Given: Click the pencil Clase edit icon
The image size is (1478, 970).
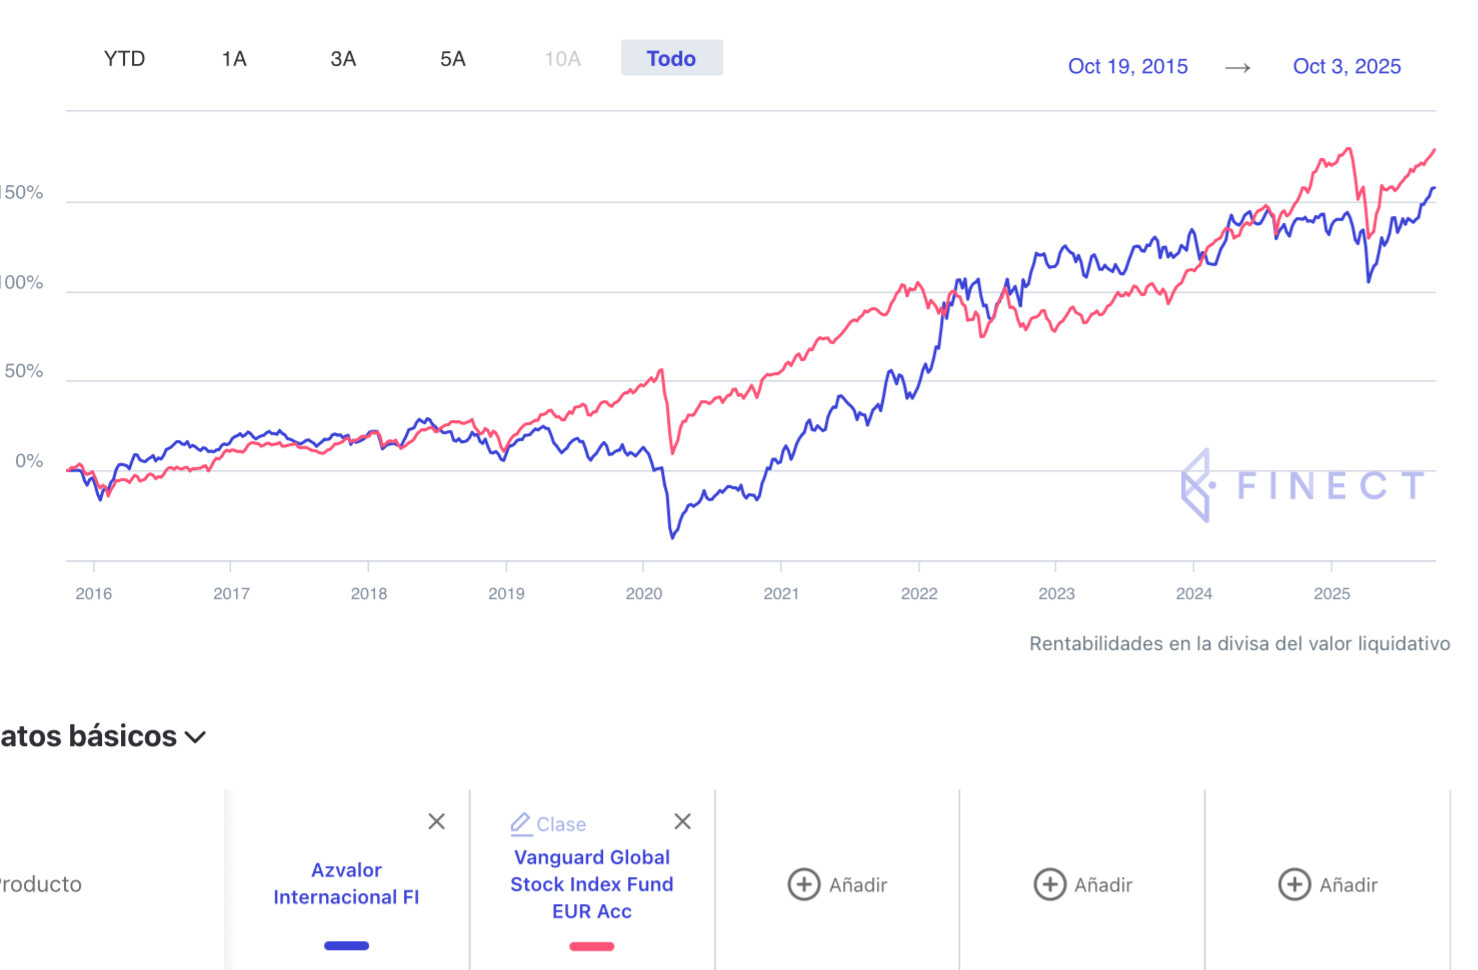Looking at the screenshot, I should click(x=521, y=824).
